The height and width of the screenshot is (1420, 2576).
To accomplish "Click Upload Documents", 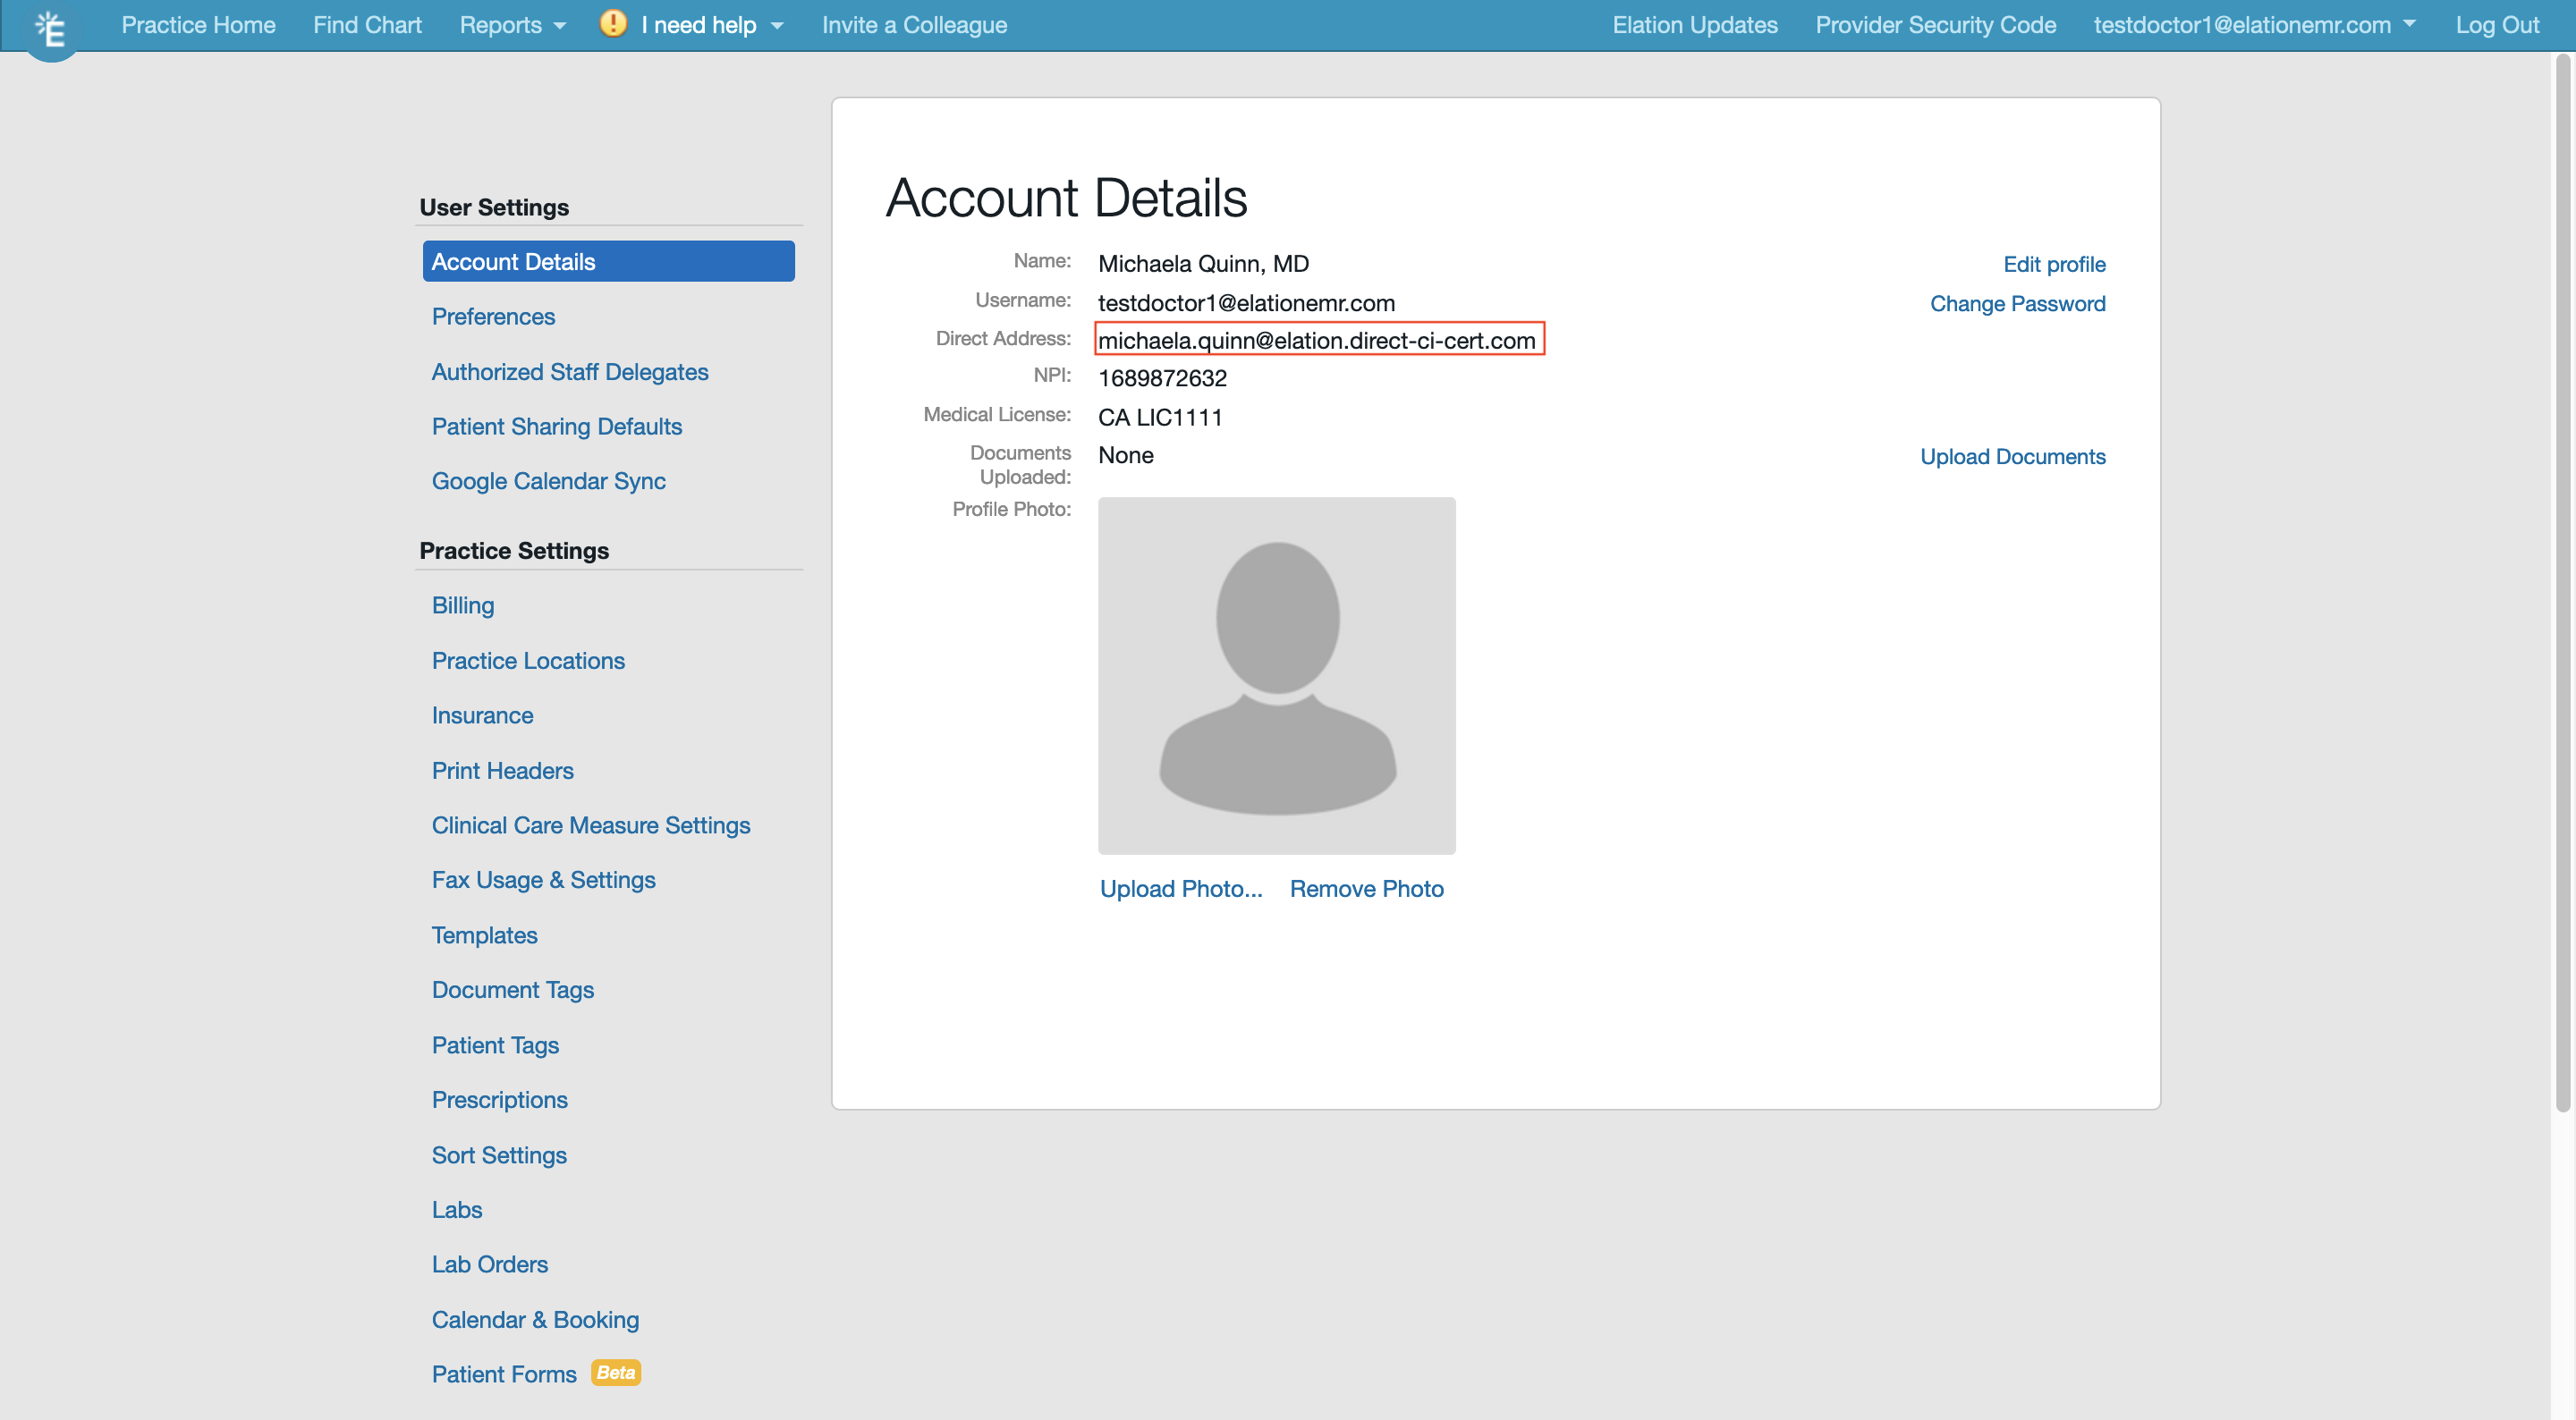I will tap(2013, 456).
